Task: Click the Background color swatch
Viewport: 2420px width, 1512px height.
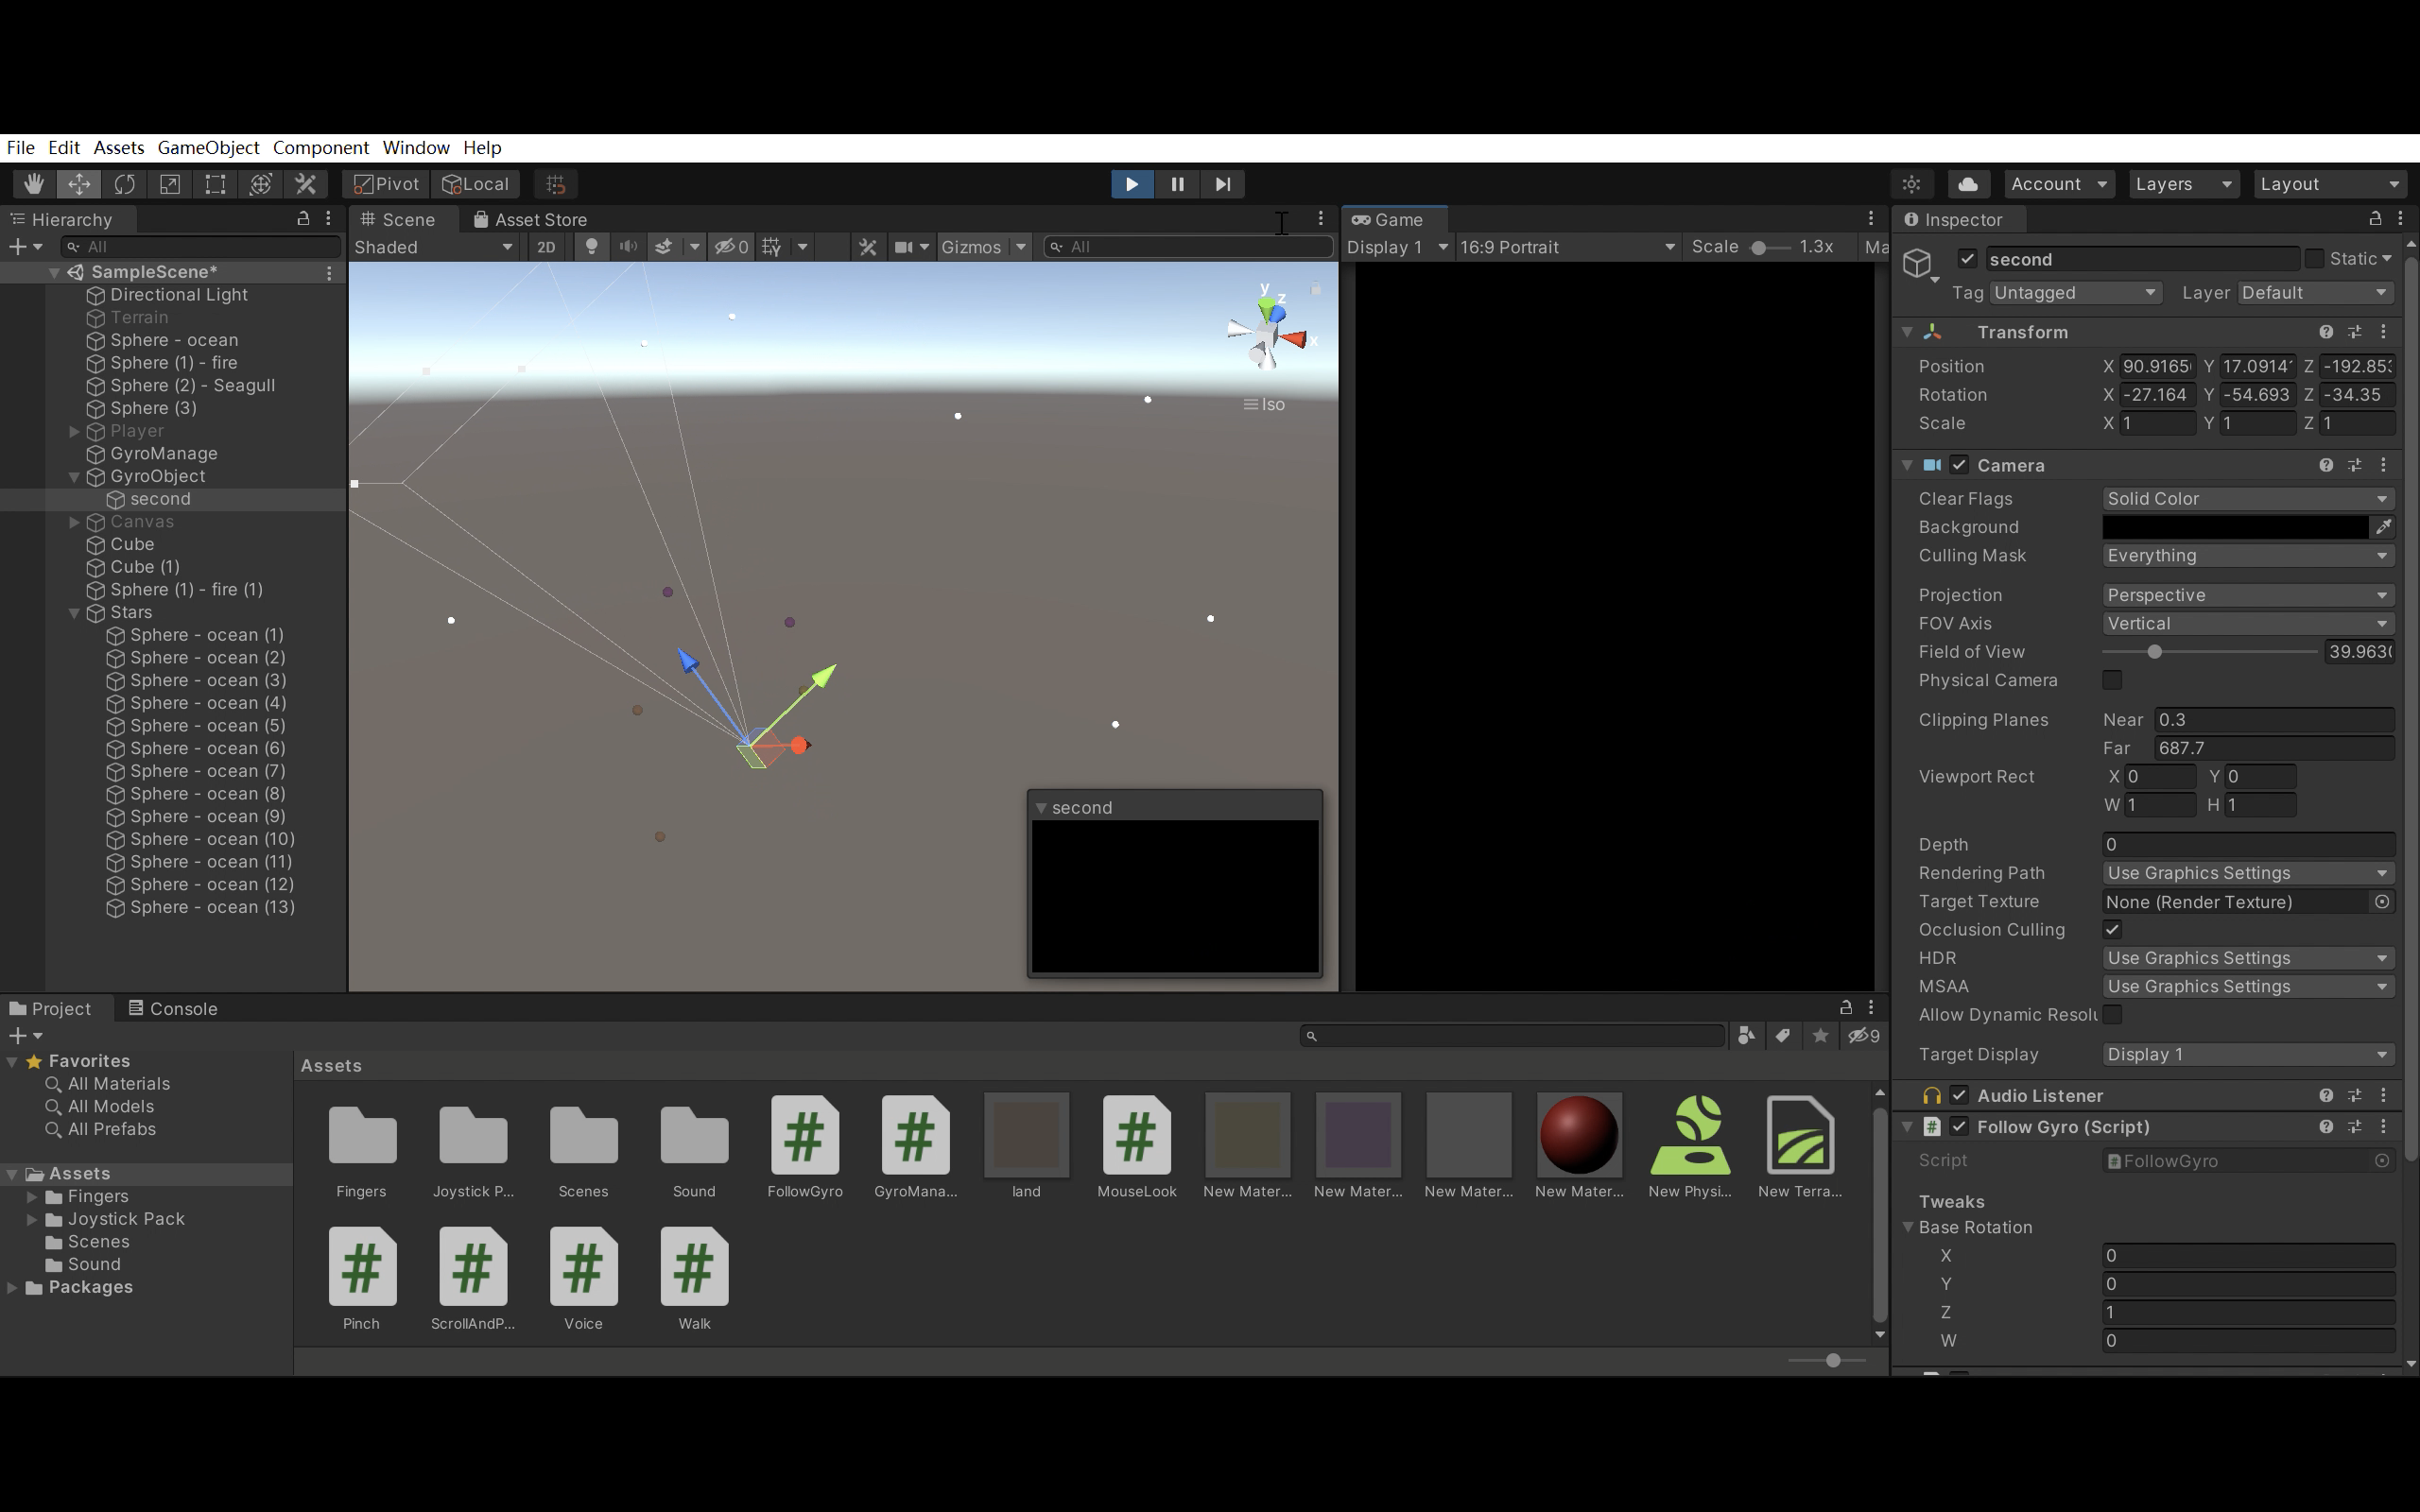Action: [2234, 527]
